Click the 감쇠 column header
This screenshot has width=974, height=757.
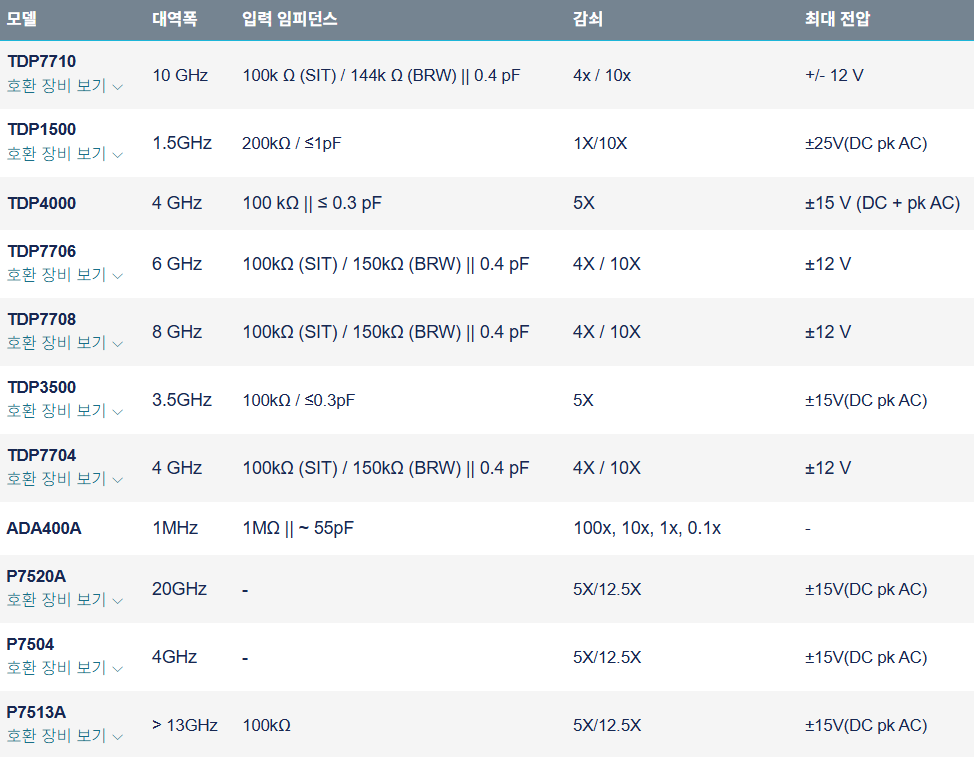(x=588, y=19)
